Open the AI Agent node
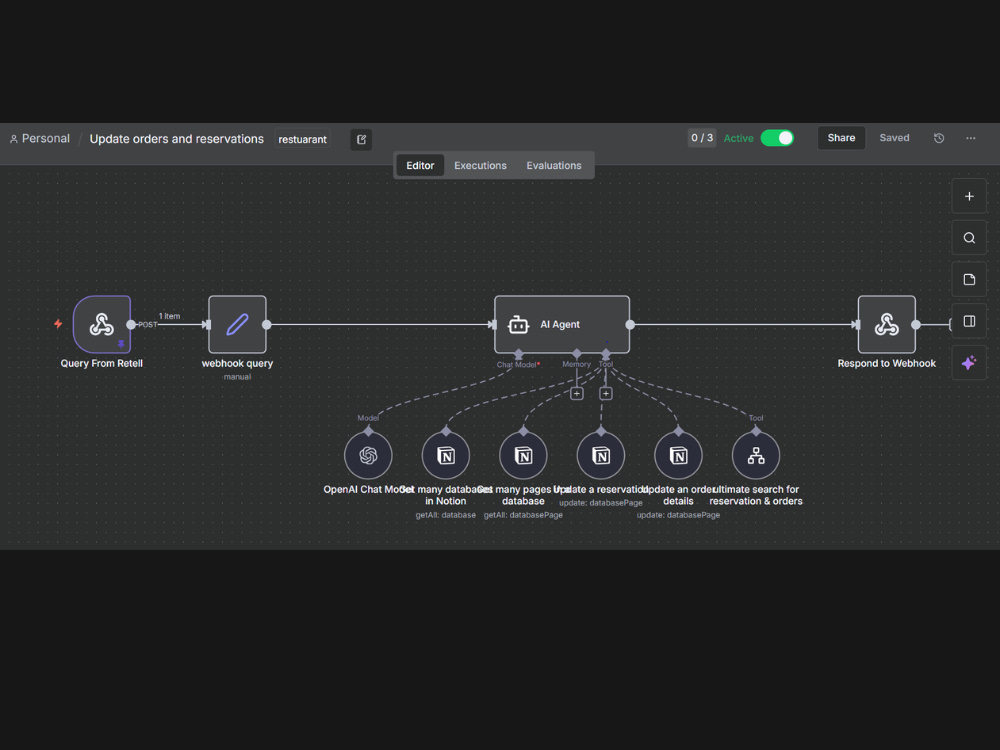 tap(562, 324)
